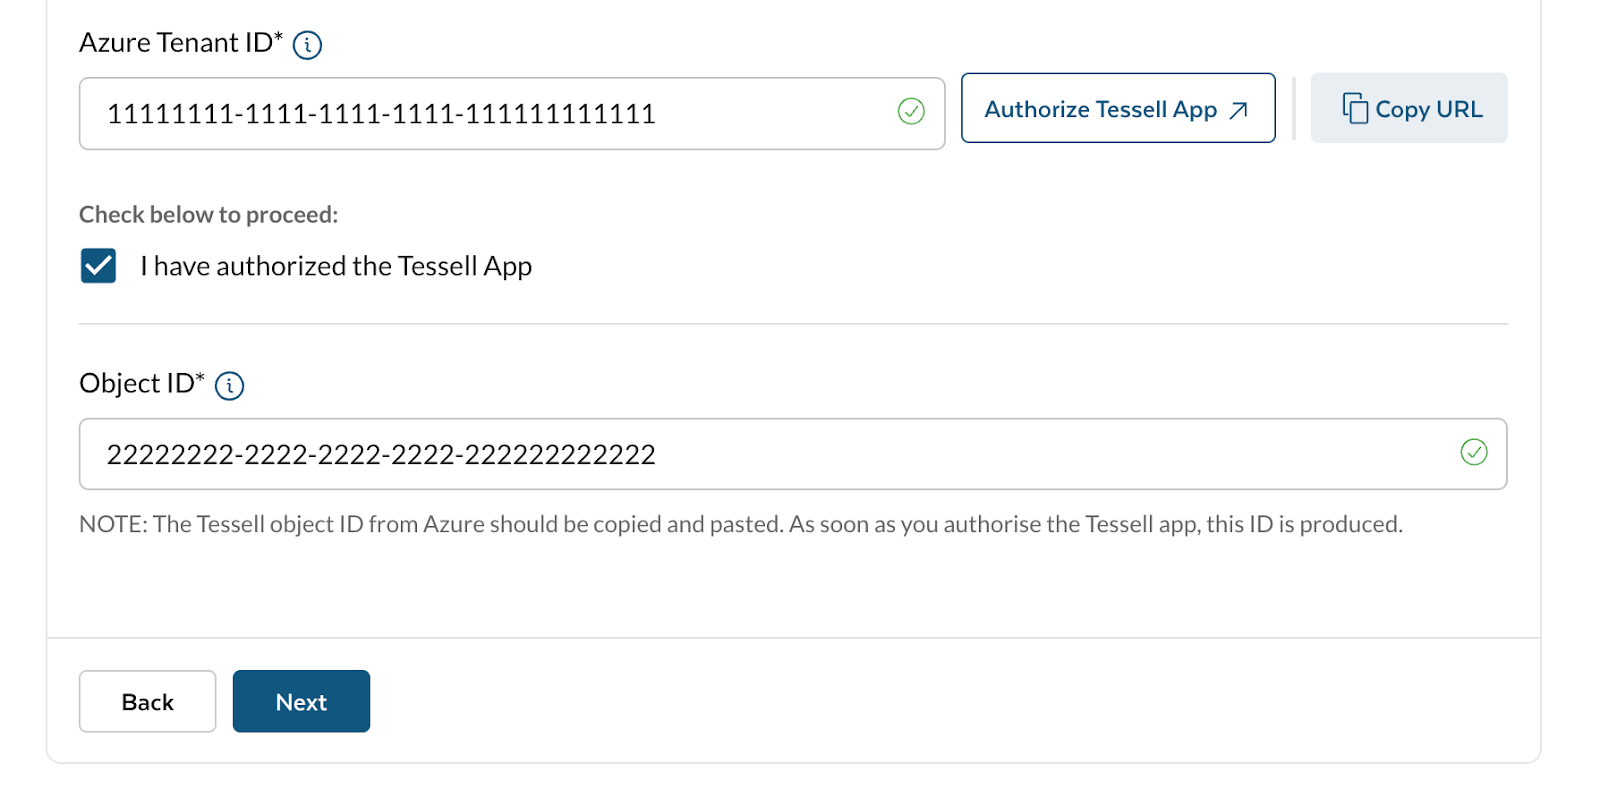Click green validation checkmark in Tenant ID field
1600x789 pixels.
click(x=910, y=111)
